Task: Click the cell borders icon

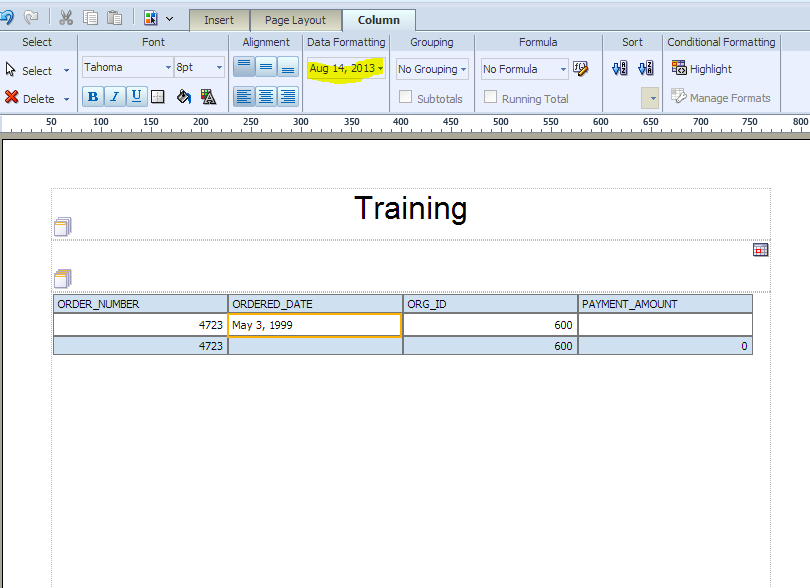Action: pyautogui.click(x=158, y=97)
